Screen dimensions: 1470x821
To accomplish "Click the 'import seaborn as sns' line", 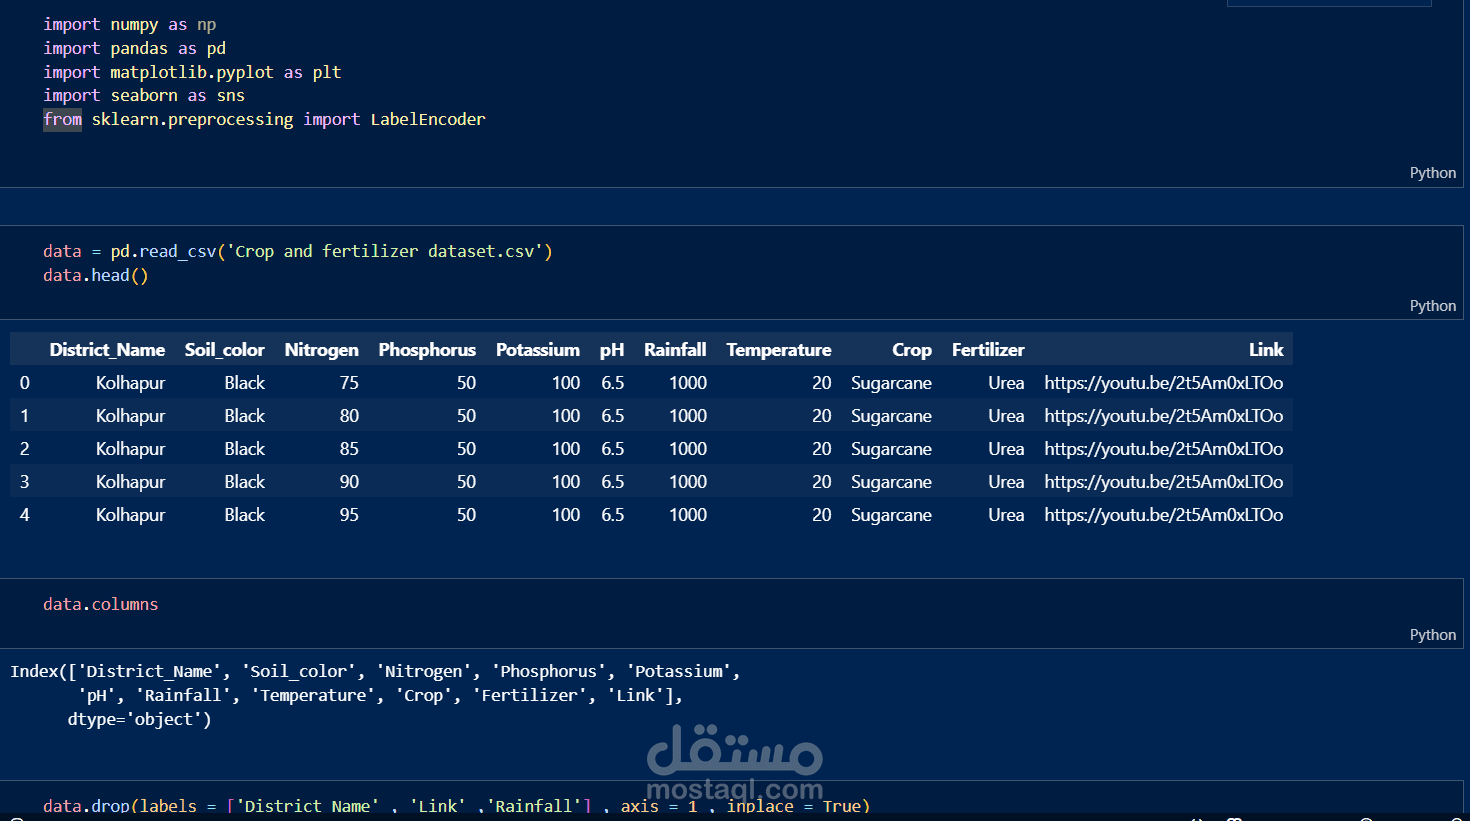I will (144, 95).
